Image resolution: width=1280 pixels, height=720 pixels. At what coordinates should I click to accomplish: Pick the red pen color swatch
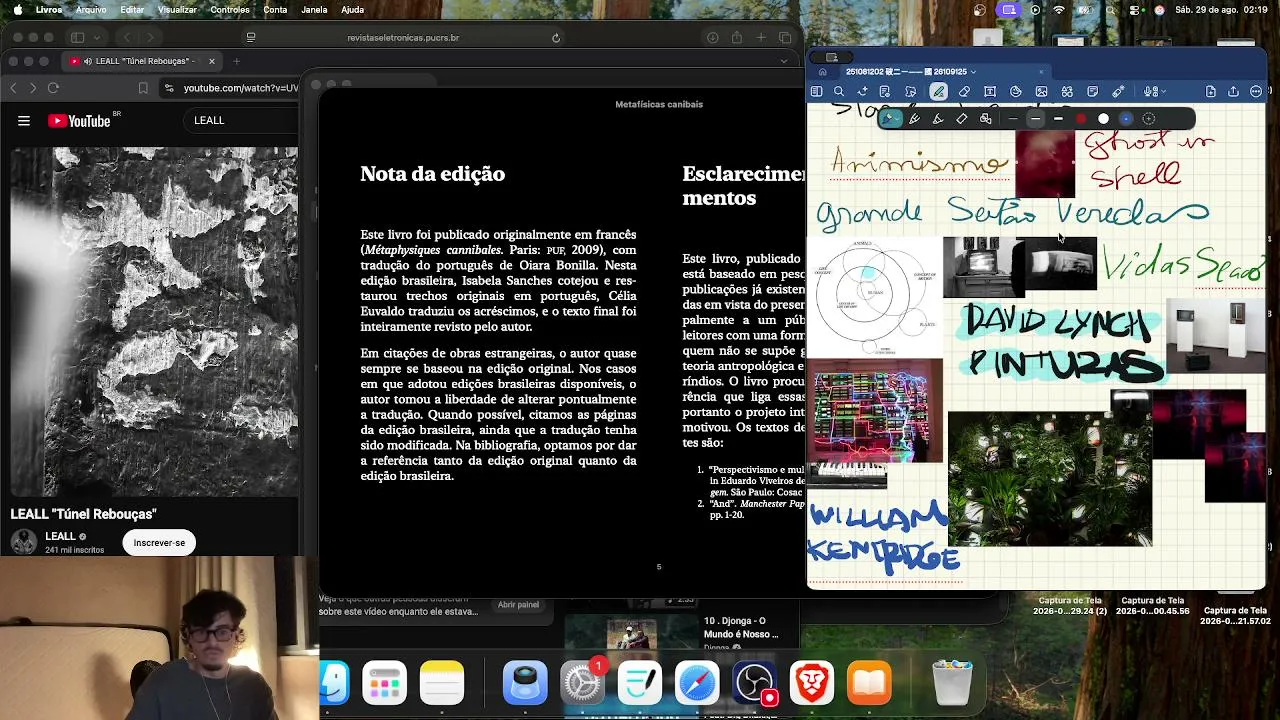tap(1081, 119)
